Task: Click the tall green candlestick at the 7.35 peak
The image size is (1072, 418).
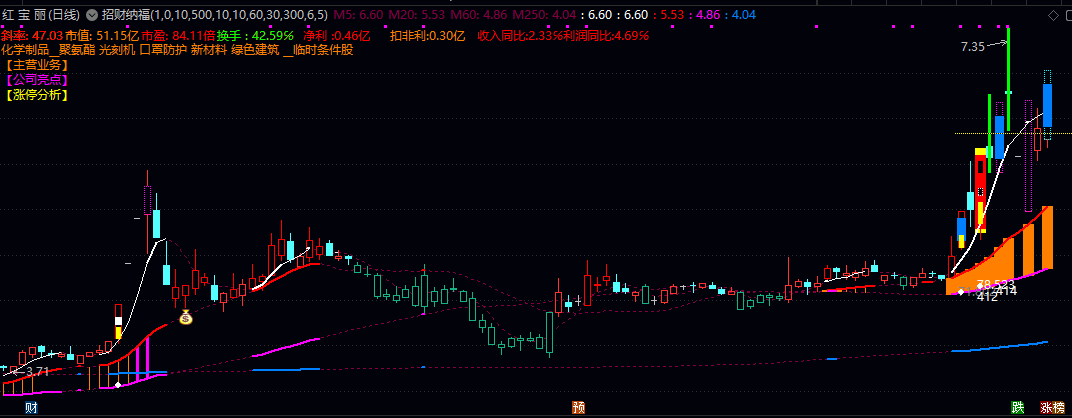Action: (1008, 79)
